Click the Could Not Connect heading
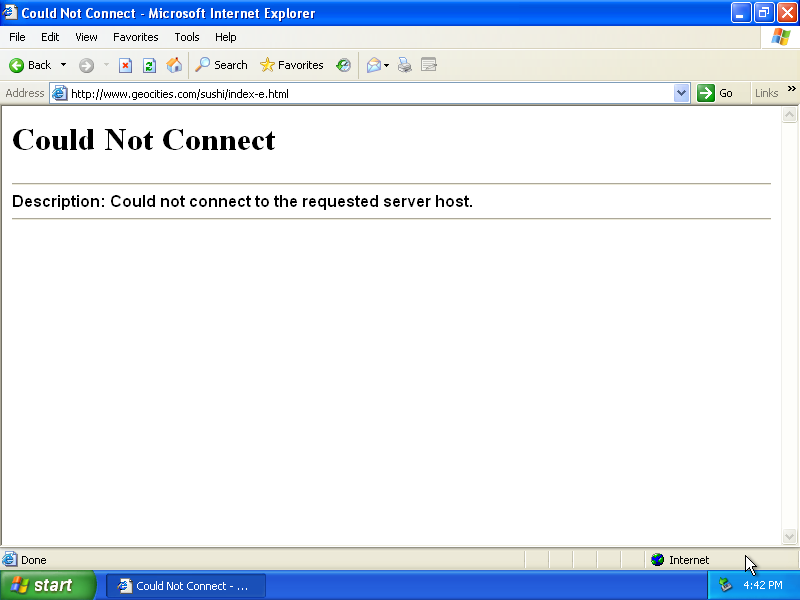The image size is (800, 600). (x=144, y=139)
